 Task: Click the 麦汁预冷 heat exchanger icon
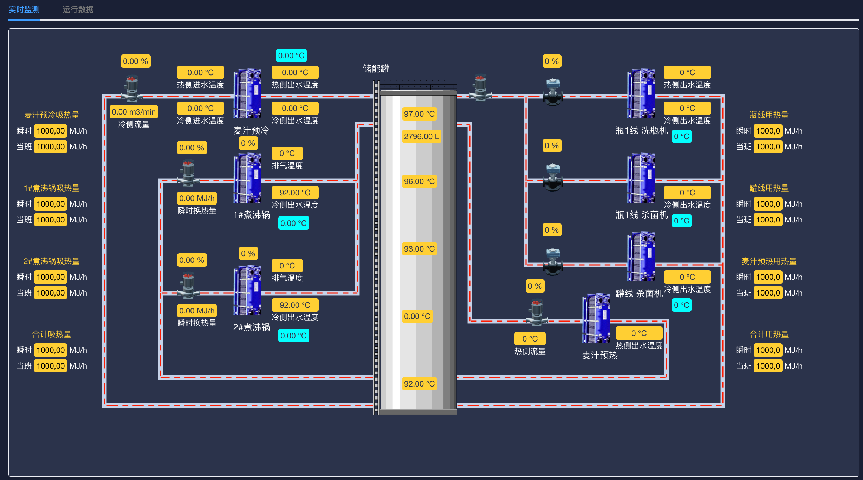pyautogui.click(x=247, y=95)
